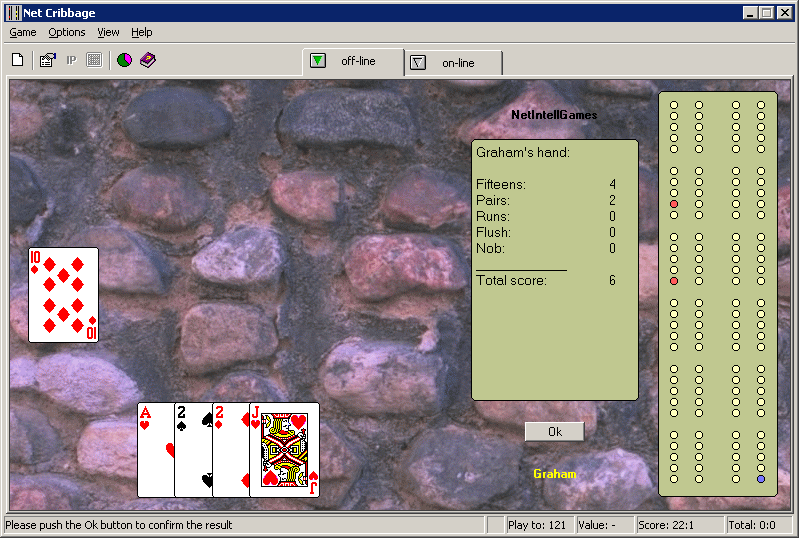This screenshot has height=538, width=799.
Task: Minimize the Net Cribbage window
Action: pos(750,13)
